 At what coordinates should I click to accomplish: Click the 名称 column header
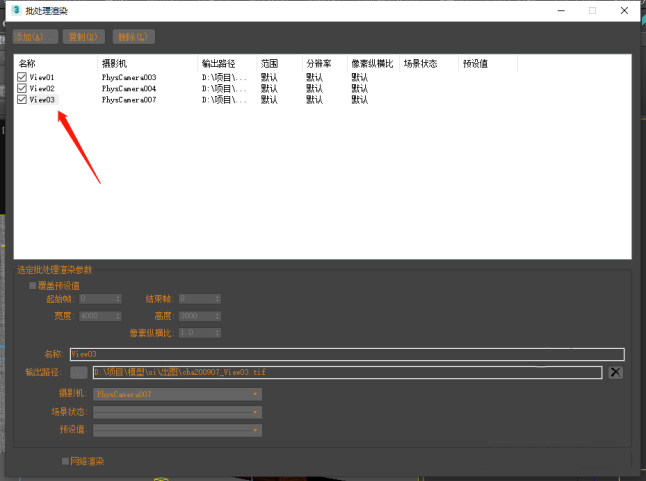tap(56, 63)
